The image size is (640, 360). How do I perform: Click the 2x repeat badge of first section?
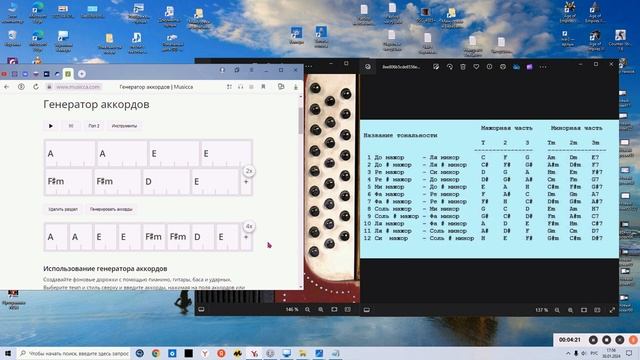[x=249, y=171]
